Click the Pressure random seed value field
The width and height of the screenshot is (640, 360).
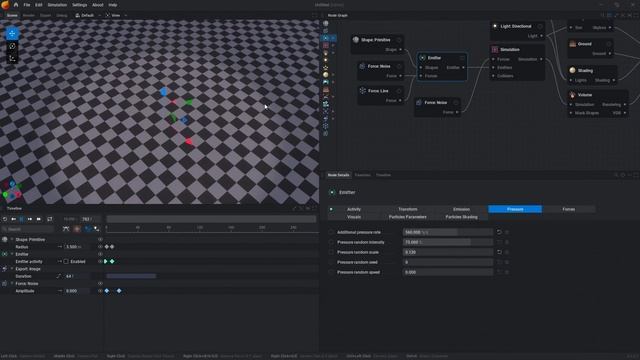pyautogui.click(x=448, y=262)
